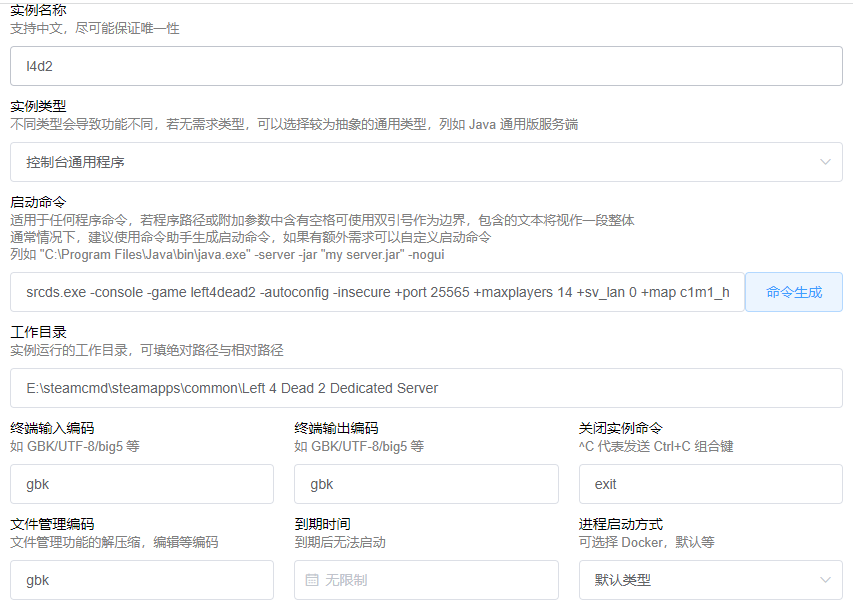Click the file management encoding field 文件管理编码
The height and width of the screenshot is (600, 853).
click(142, 580)
